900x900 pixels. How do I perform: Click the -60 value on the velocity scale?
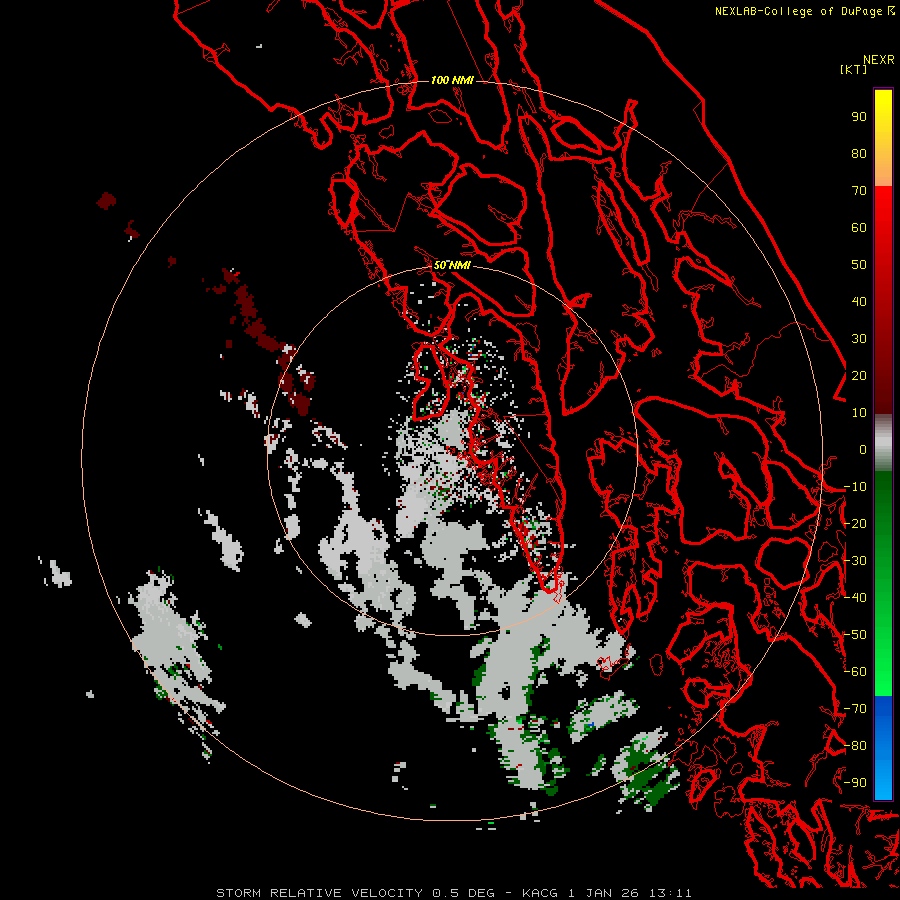pyautogui.click(x=855, y=672)
